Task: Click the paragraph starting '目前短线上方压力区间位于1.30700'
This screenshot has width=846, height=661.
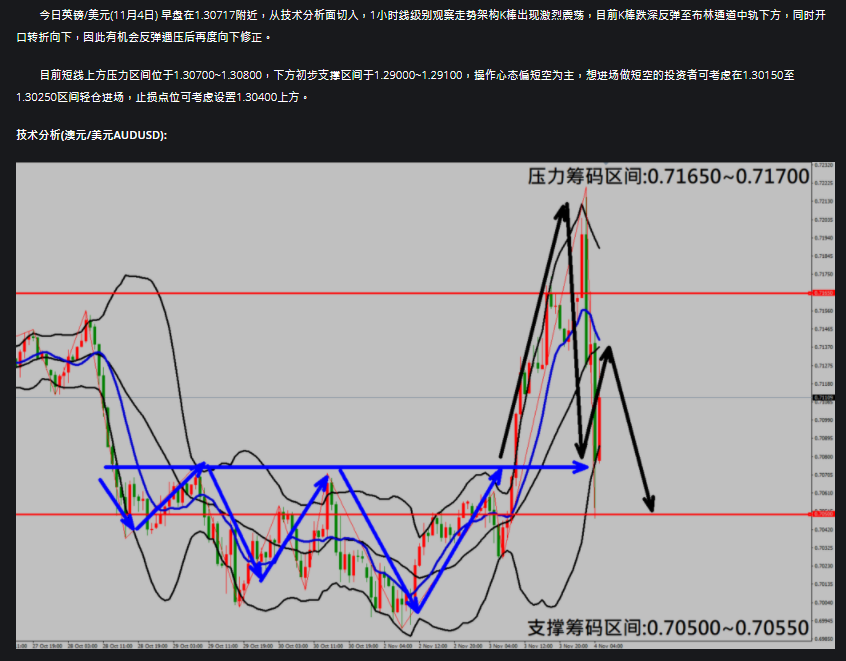Action: 405,86
